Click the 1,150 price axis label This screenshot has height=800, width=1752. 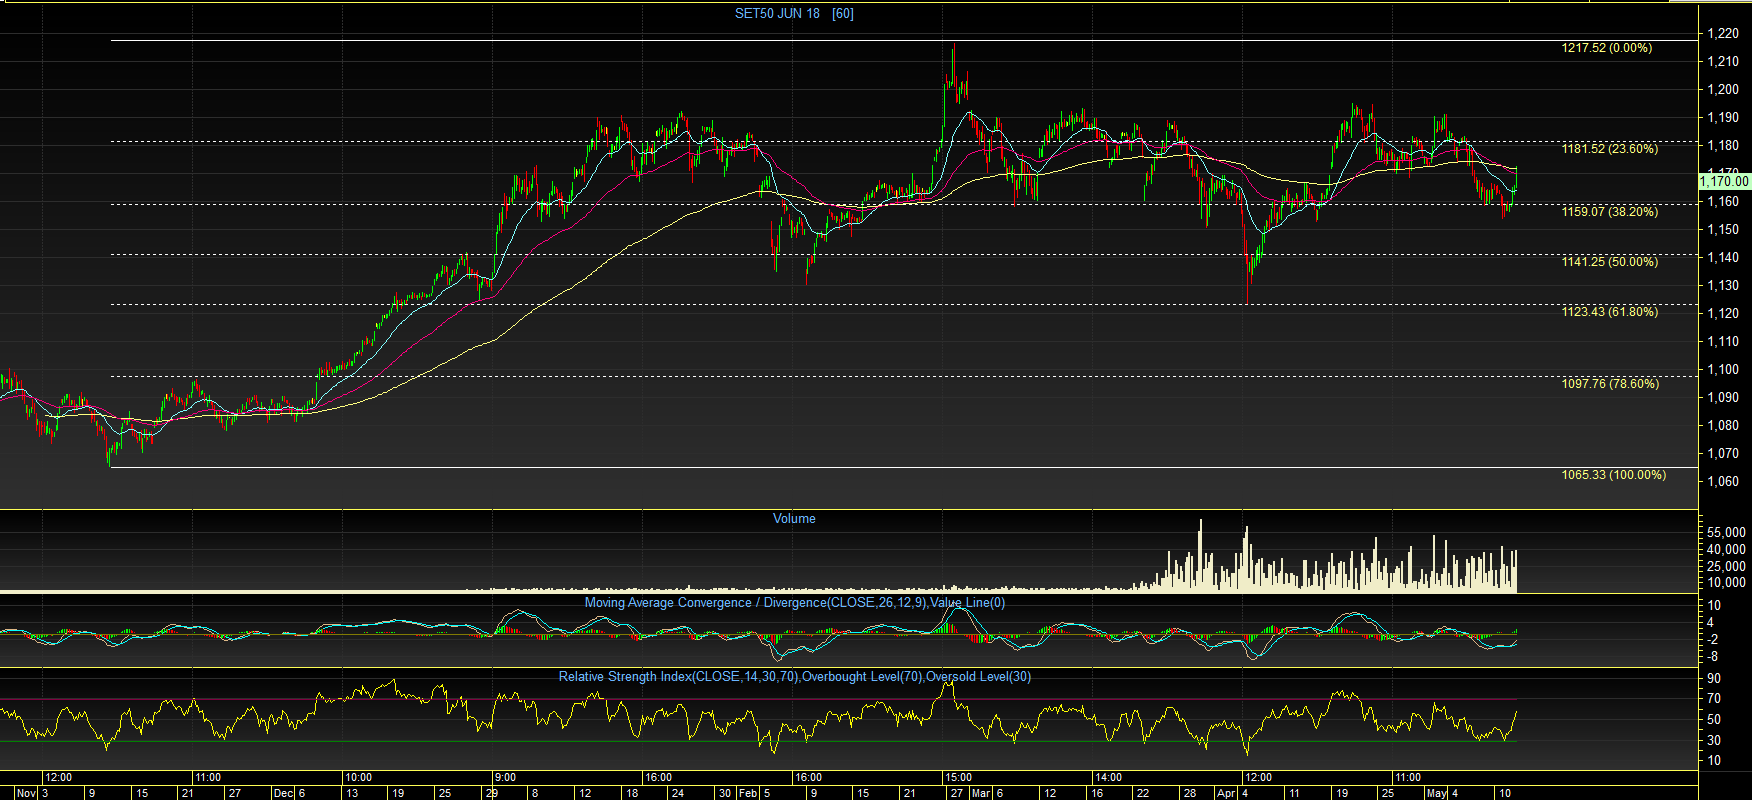1723,229
